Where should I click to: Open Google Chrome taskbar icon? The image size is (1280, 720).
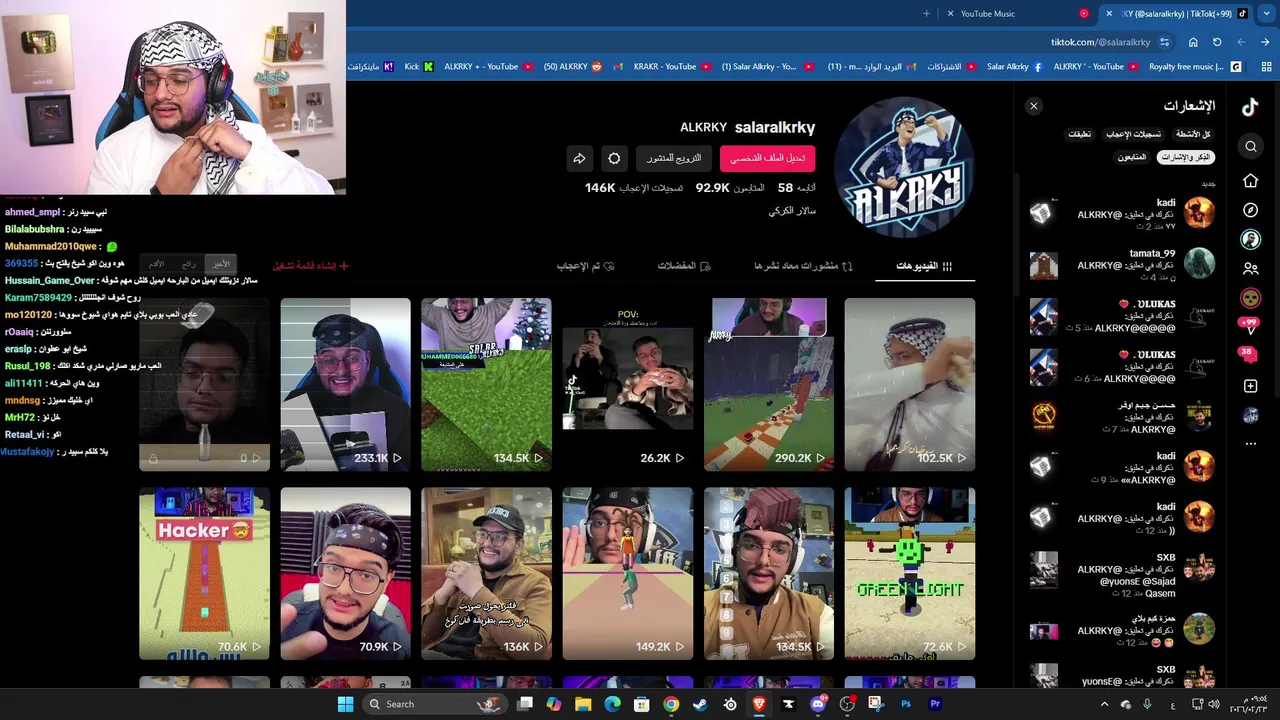coord(671,704)
